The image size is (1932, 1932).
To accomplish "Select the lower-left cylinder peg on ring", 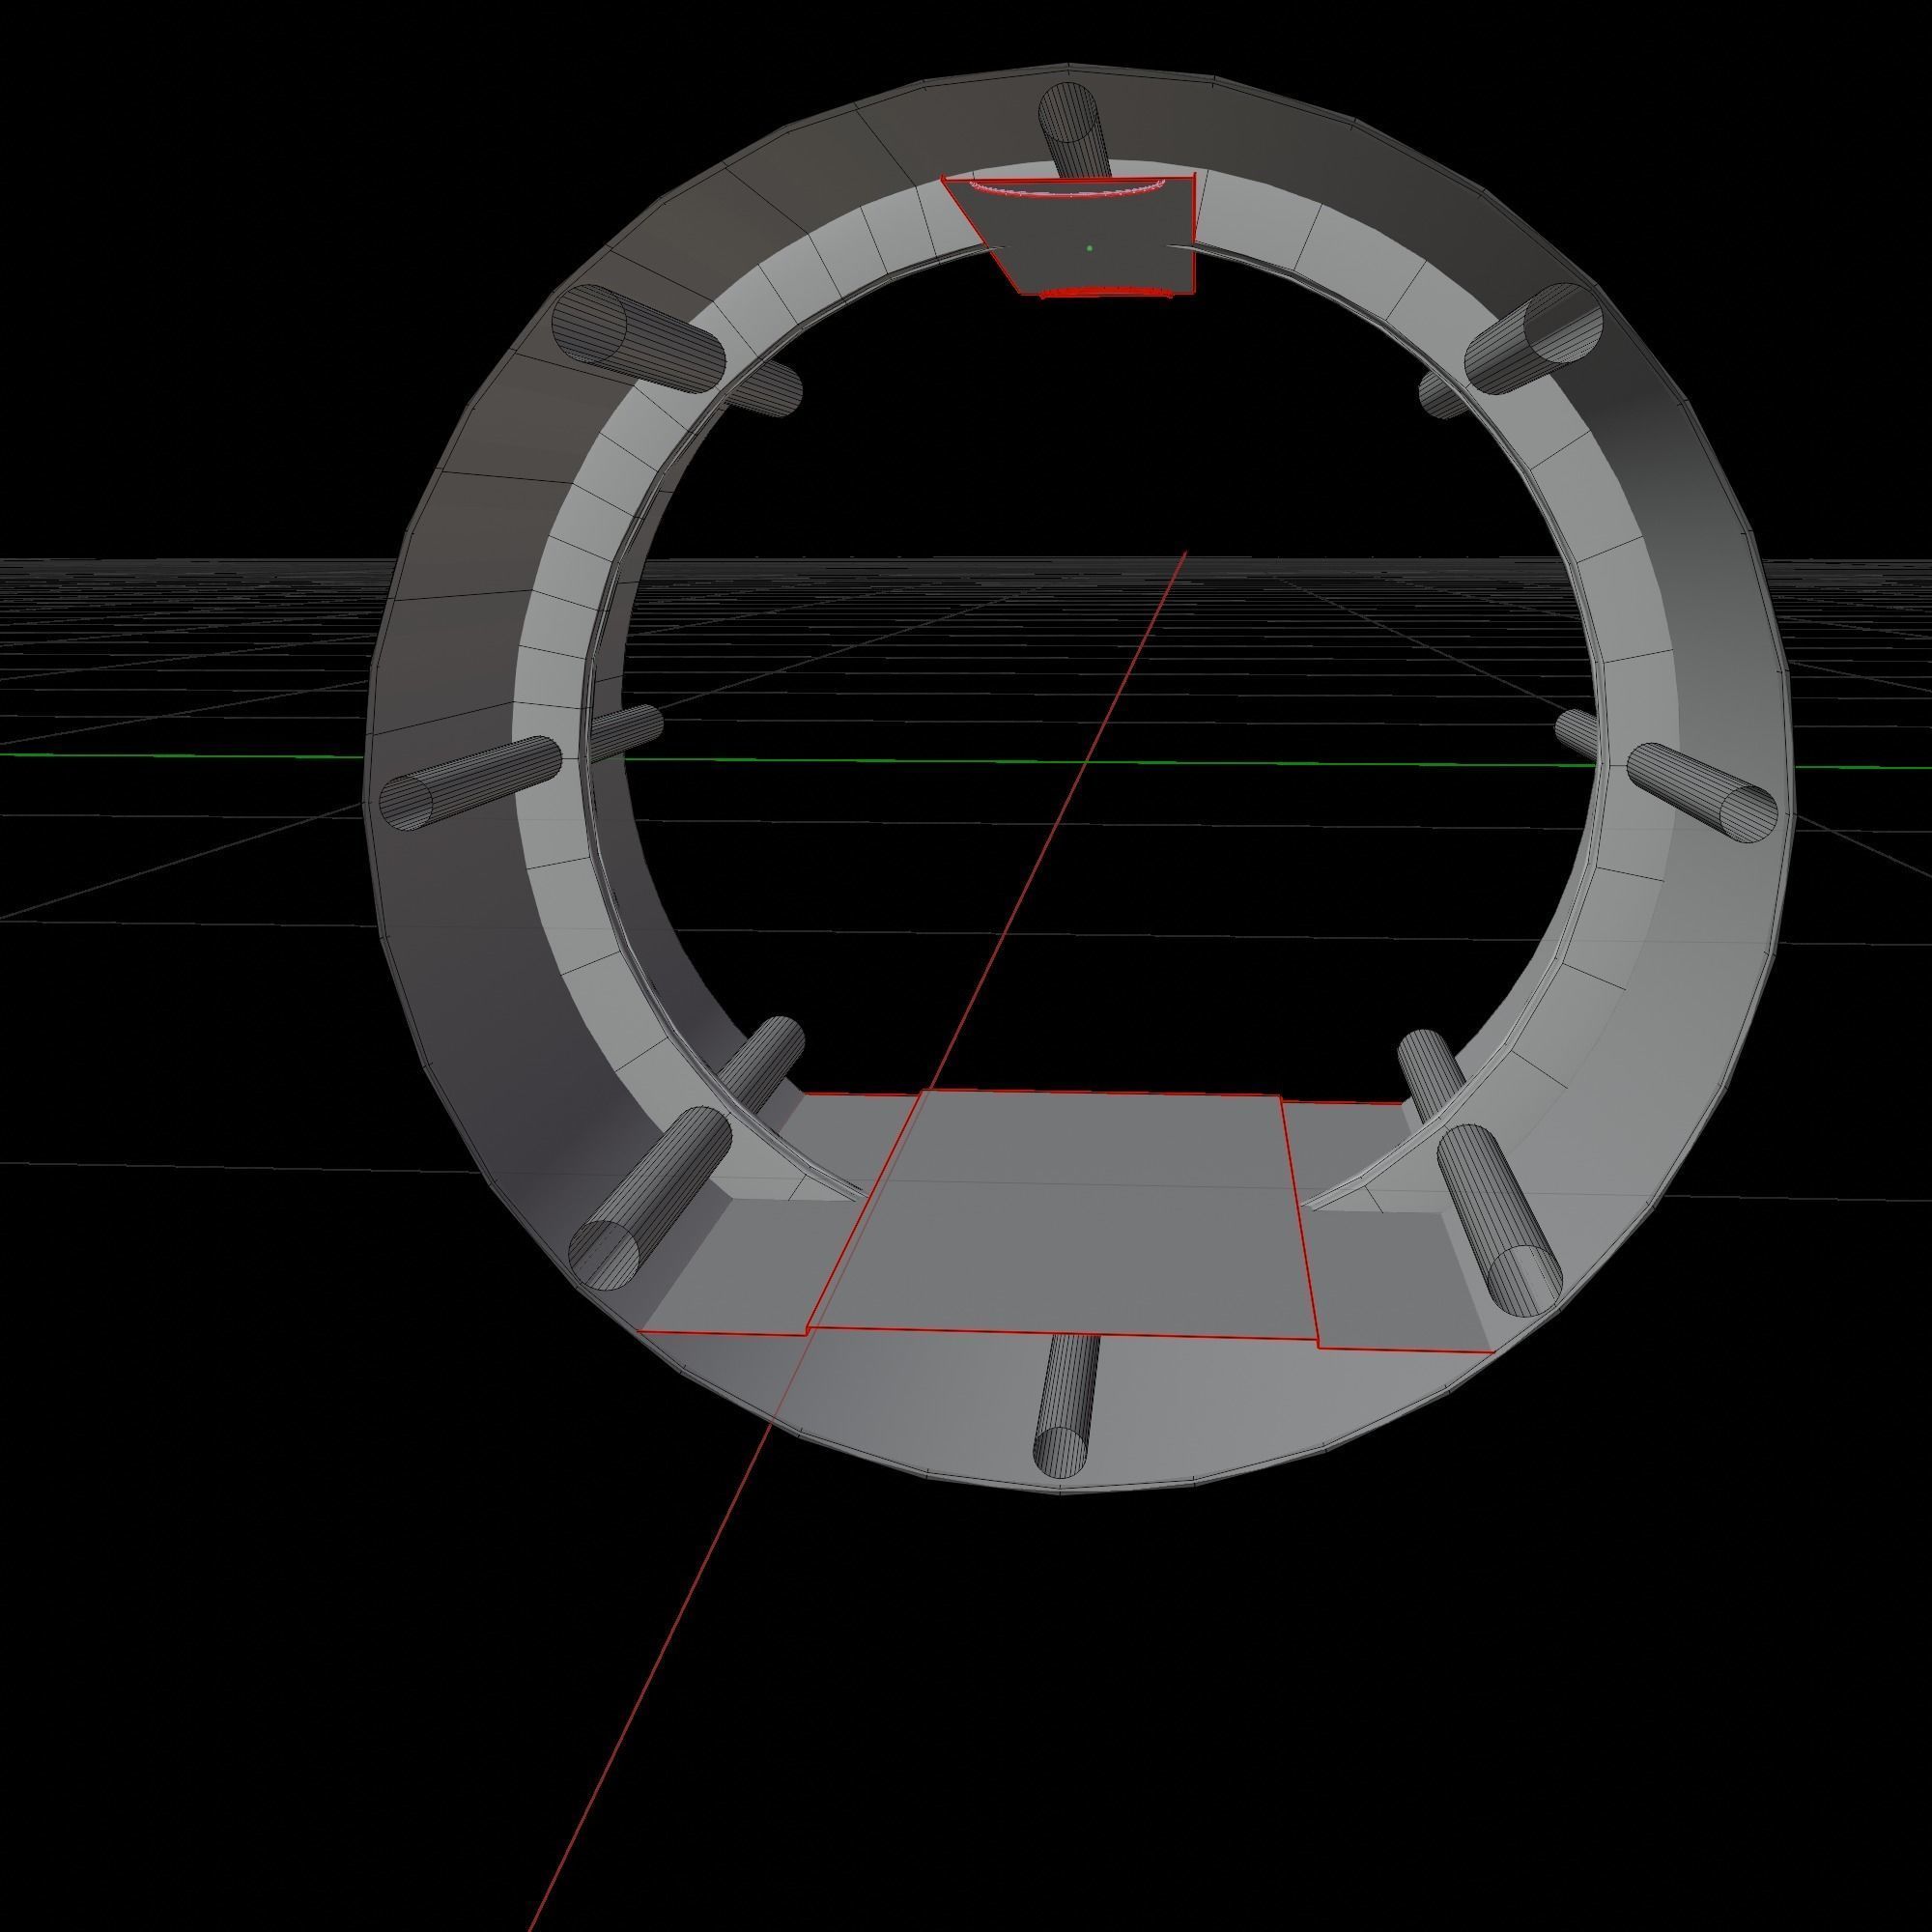I will 650,1199.
